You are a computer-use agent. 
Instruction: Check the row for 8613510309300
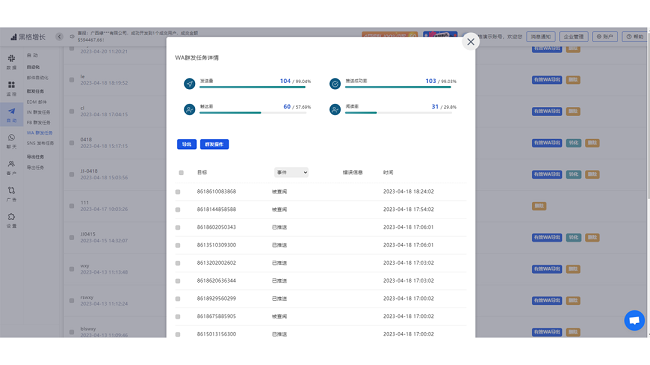[x=178, y=245]
